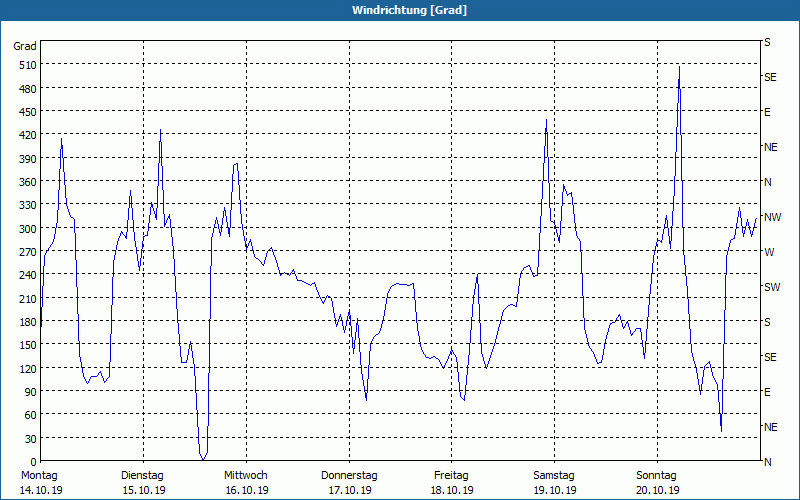800x500 pixels.
Task: Select the 180 value on the y-axis
Action: pyautogui.click(x=28, y=322)
